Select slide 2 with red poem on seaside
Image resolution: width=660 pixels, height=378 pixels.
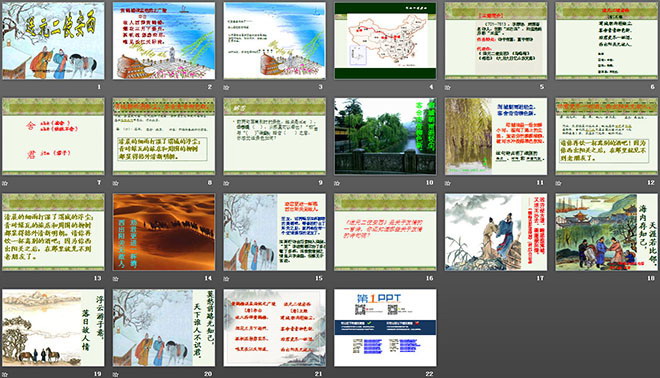164,41
